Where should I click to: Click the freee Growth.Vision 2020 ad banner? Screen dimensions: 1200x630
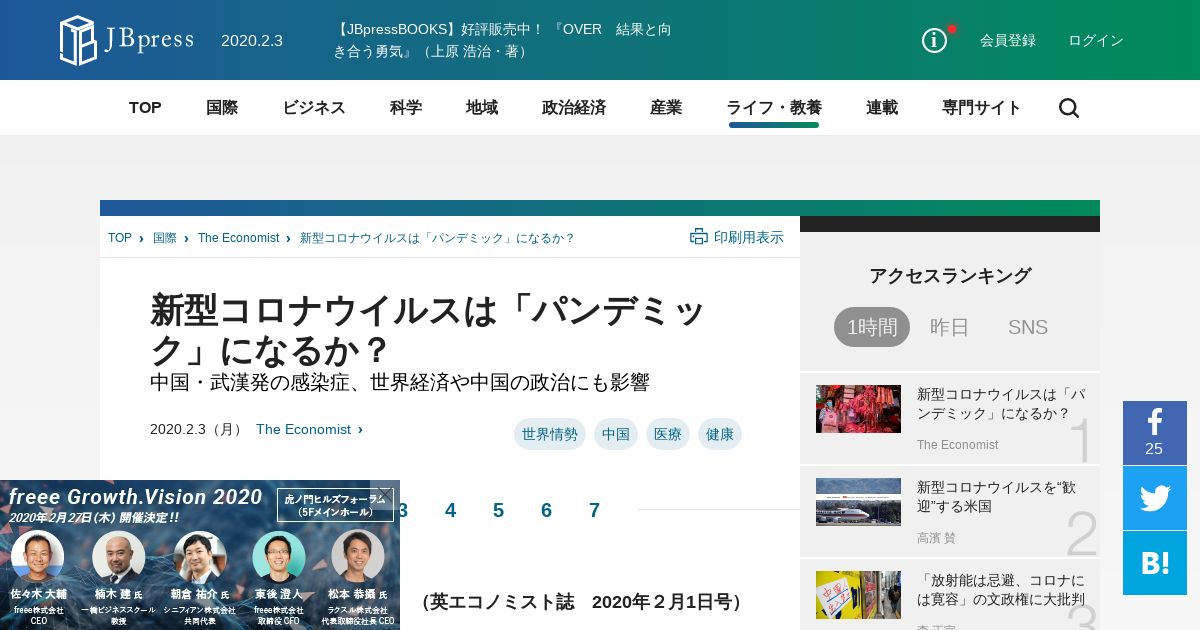[x=200, y=555]
